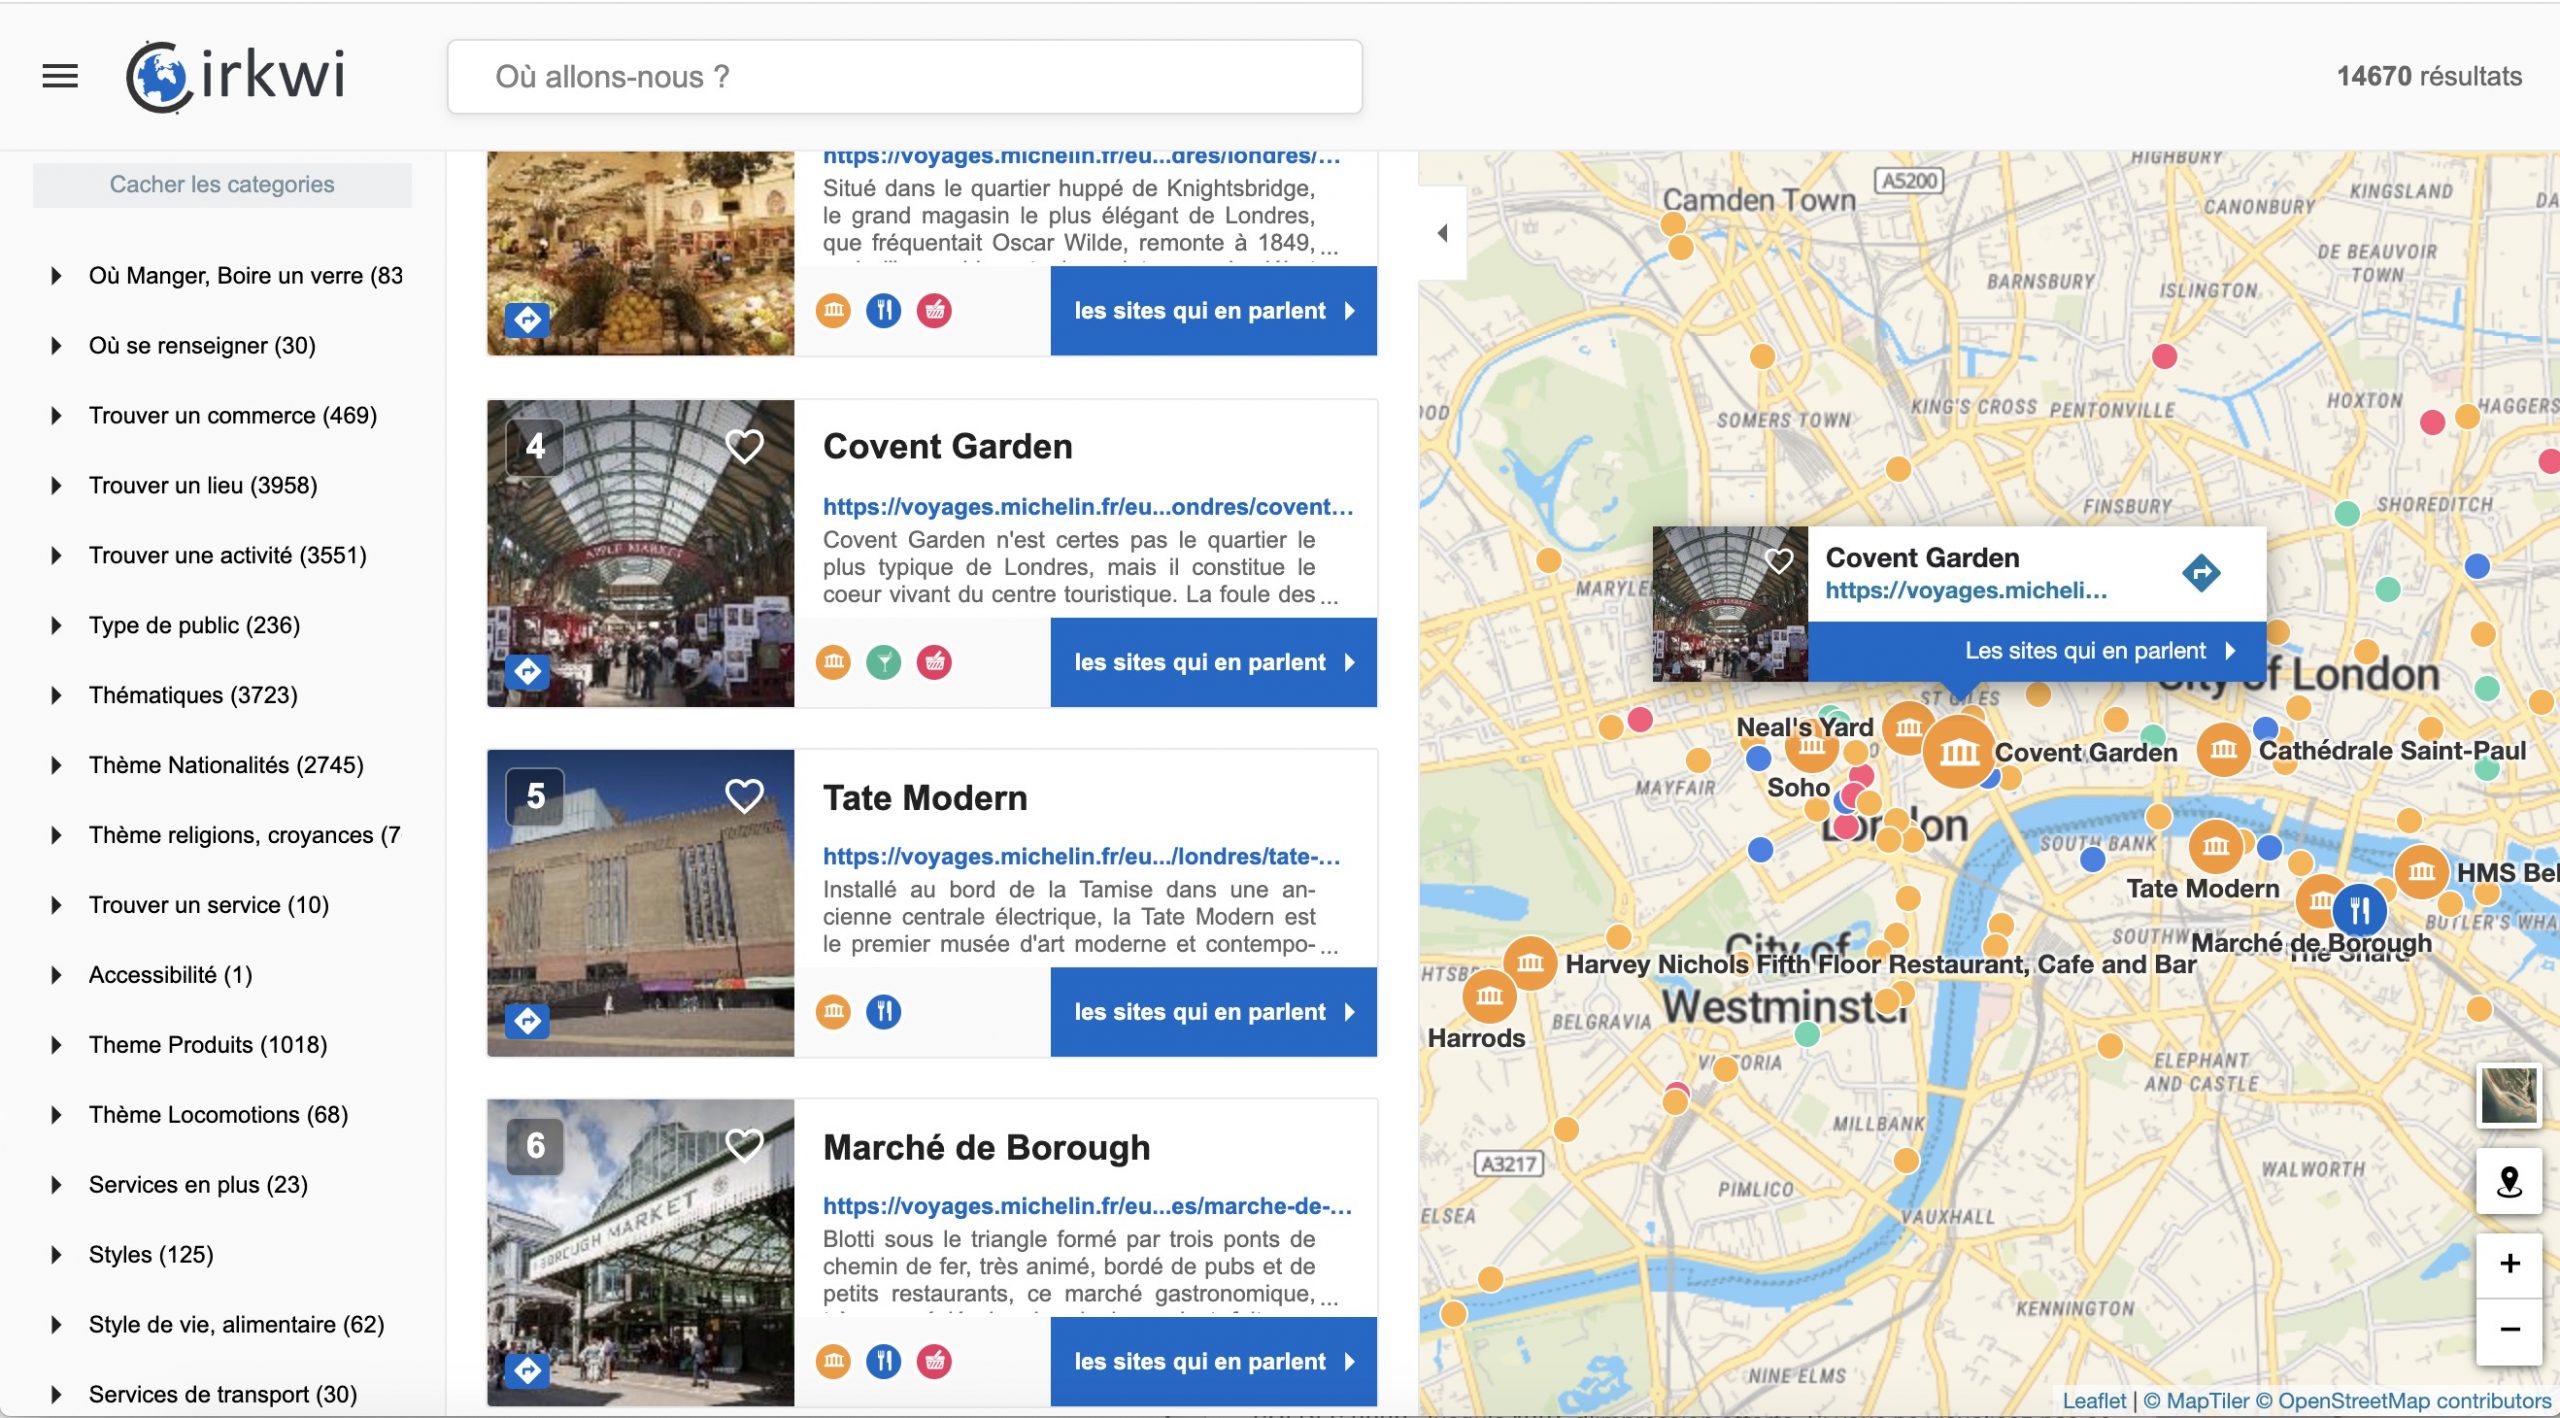
Task: Click green cocktail icon on Covent Garden card
Action: pyautogui.click(x=884, y=662)
